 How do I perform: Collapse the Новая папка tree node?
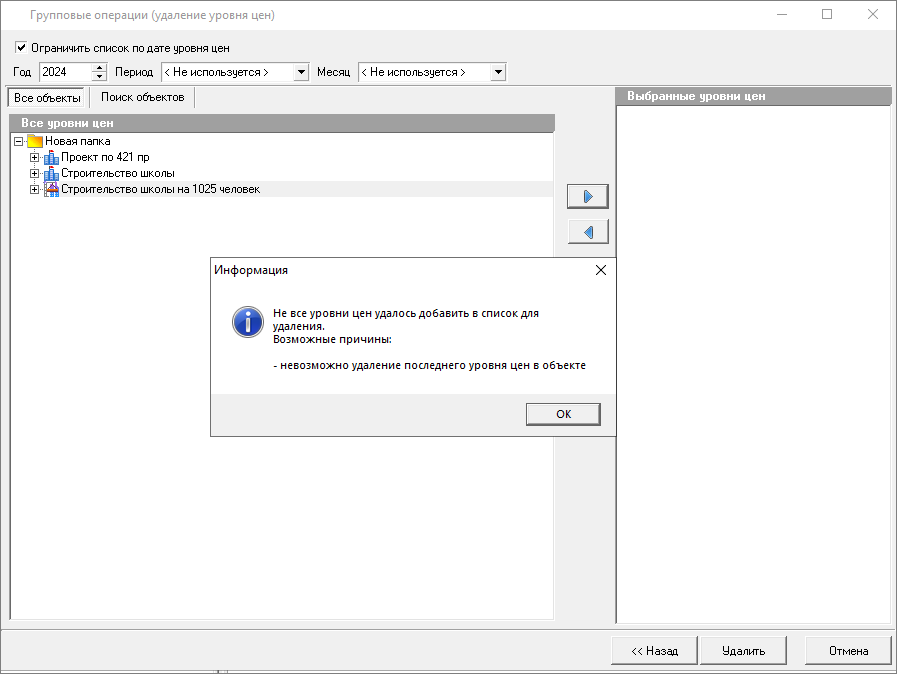pos(19,141)
